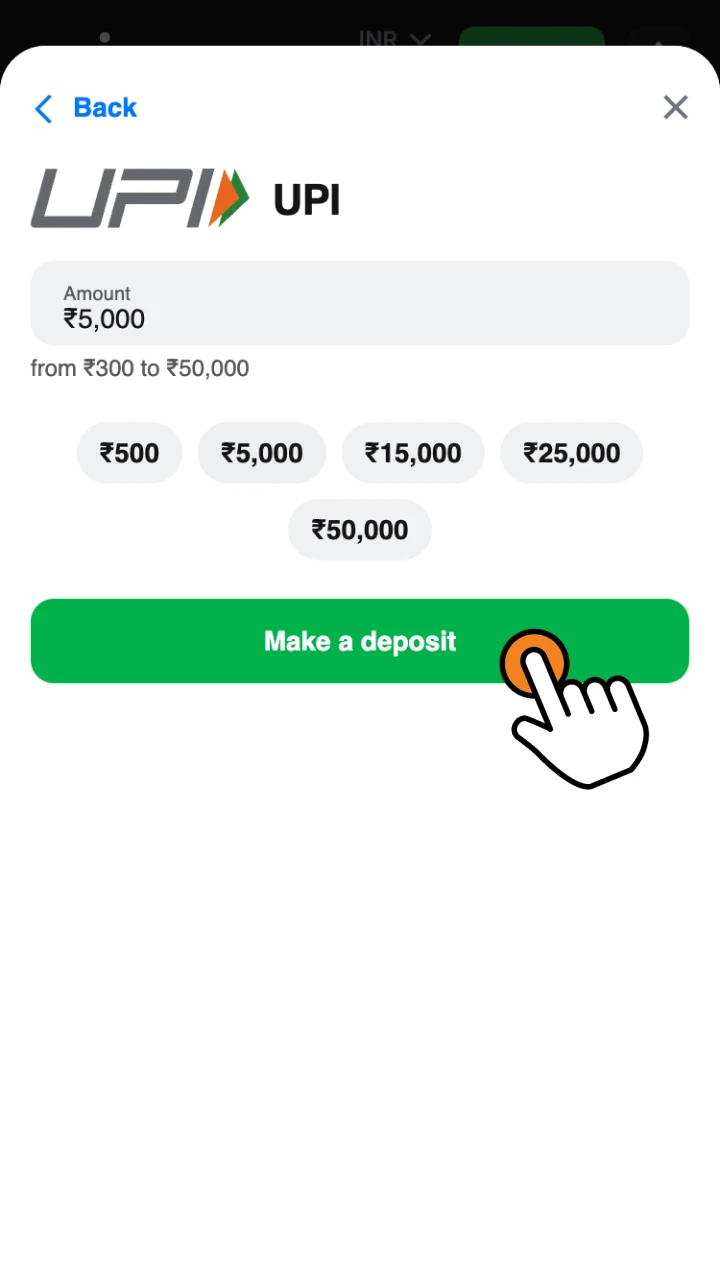Pick the ₹15,000 deposit option

point(413,453)
